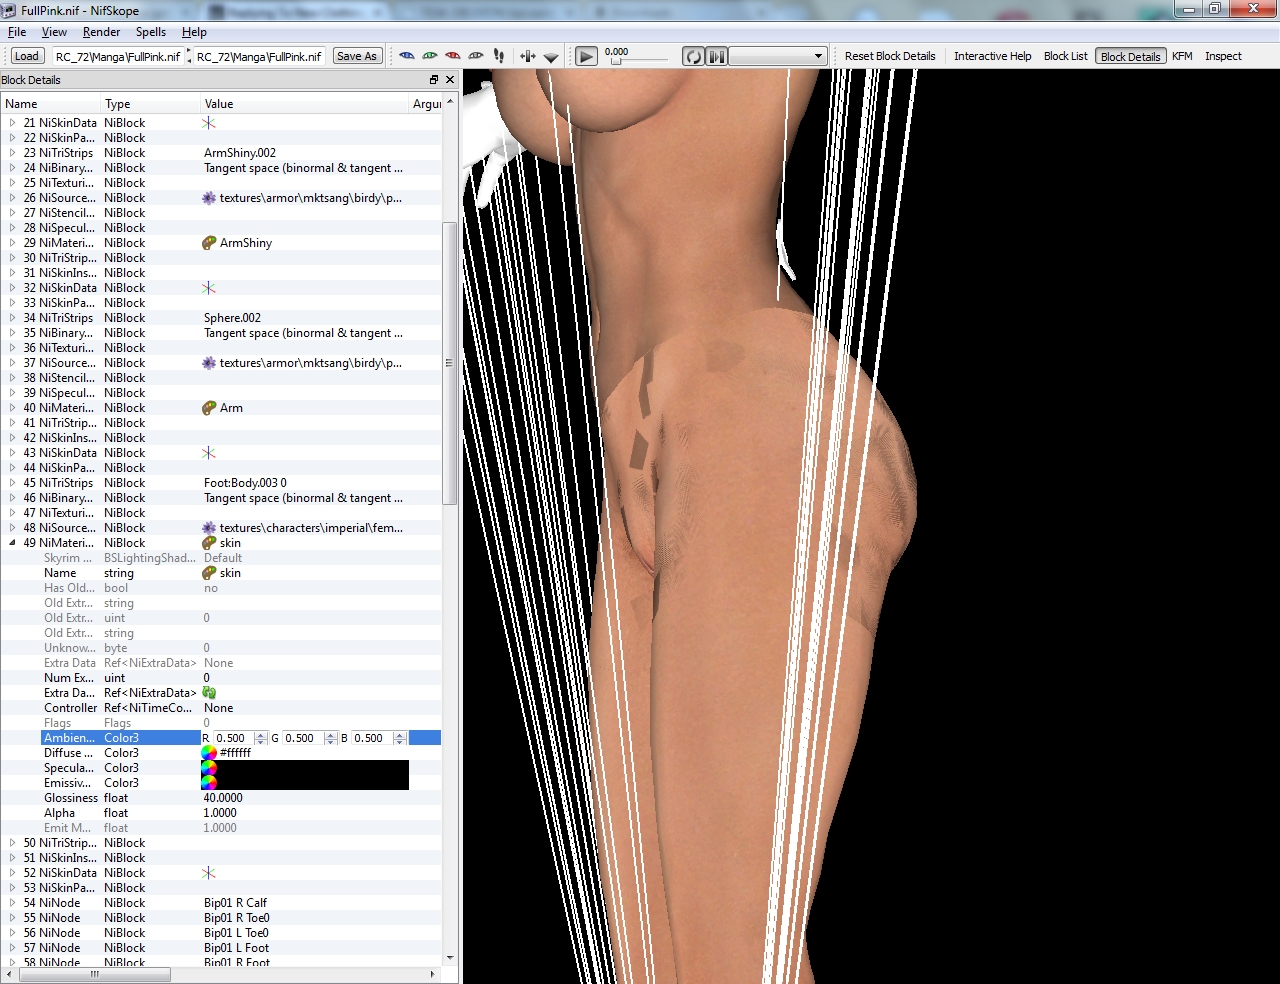Screen dimensions: 1280x984
Task: Expand the 29 NiMaterialProperty row
Action: coord(13,243)
